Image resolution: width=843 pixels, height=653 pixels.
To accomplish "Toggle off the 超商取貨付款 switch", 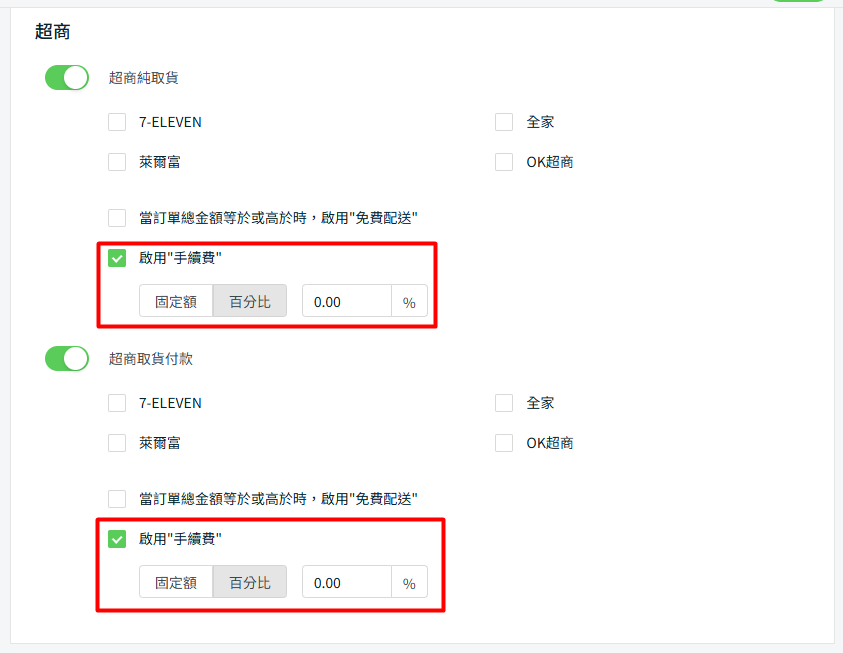I will point(67,358).
